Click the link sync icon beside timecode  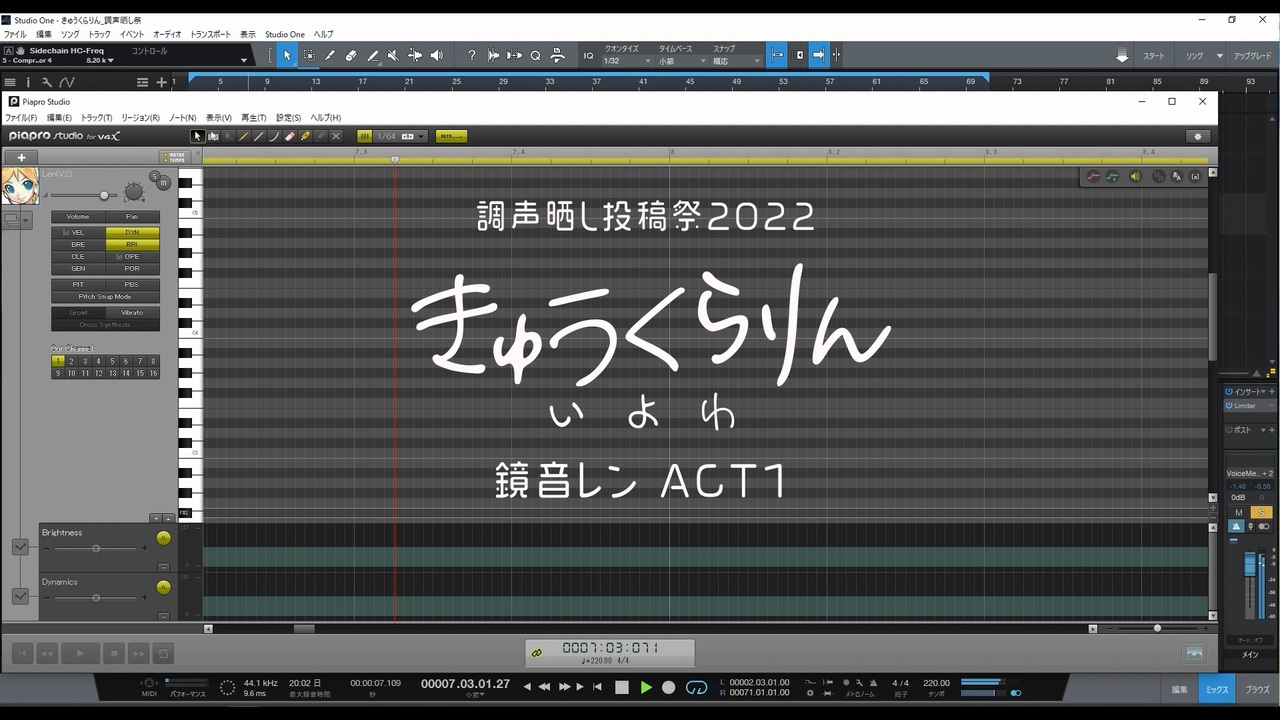coord(536,653)
